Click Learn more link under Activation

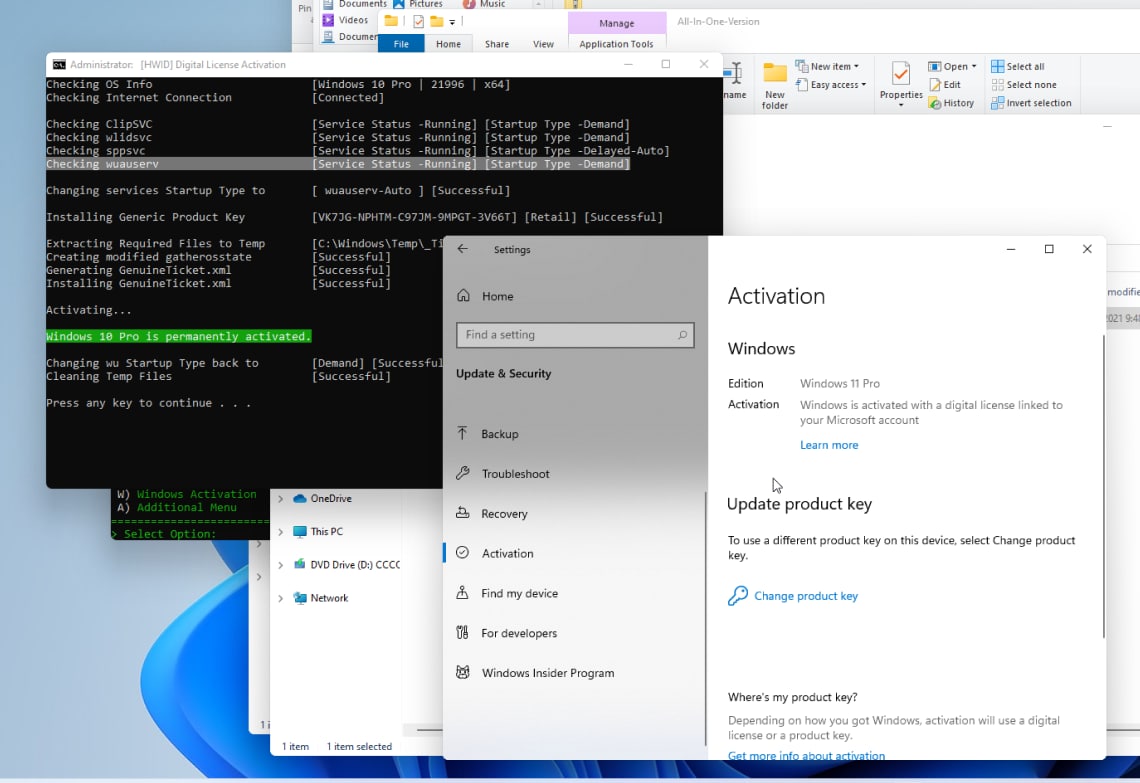[x=829, y=445]
